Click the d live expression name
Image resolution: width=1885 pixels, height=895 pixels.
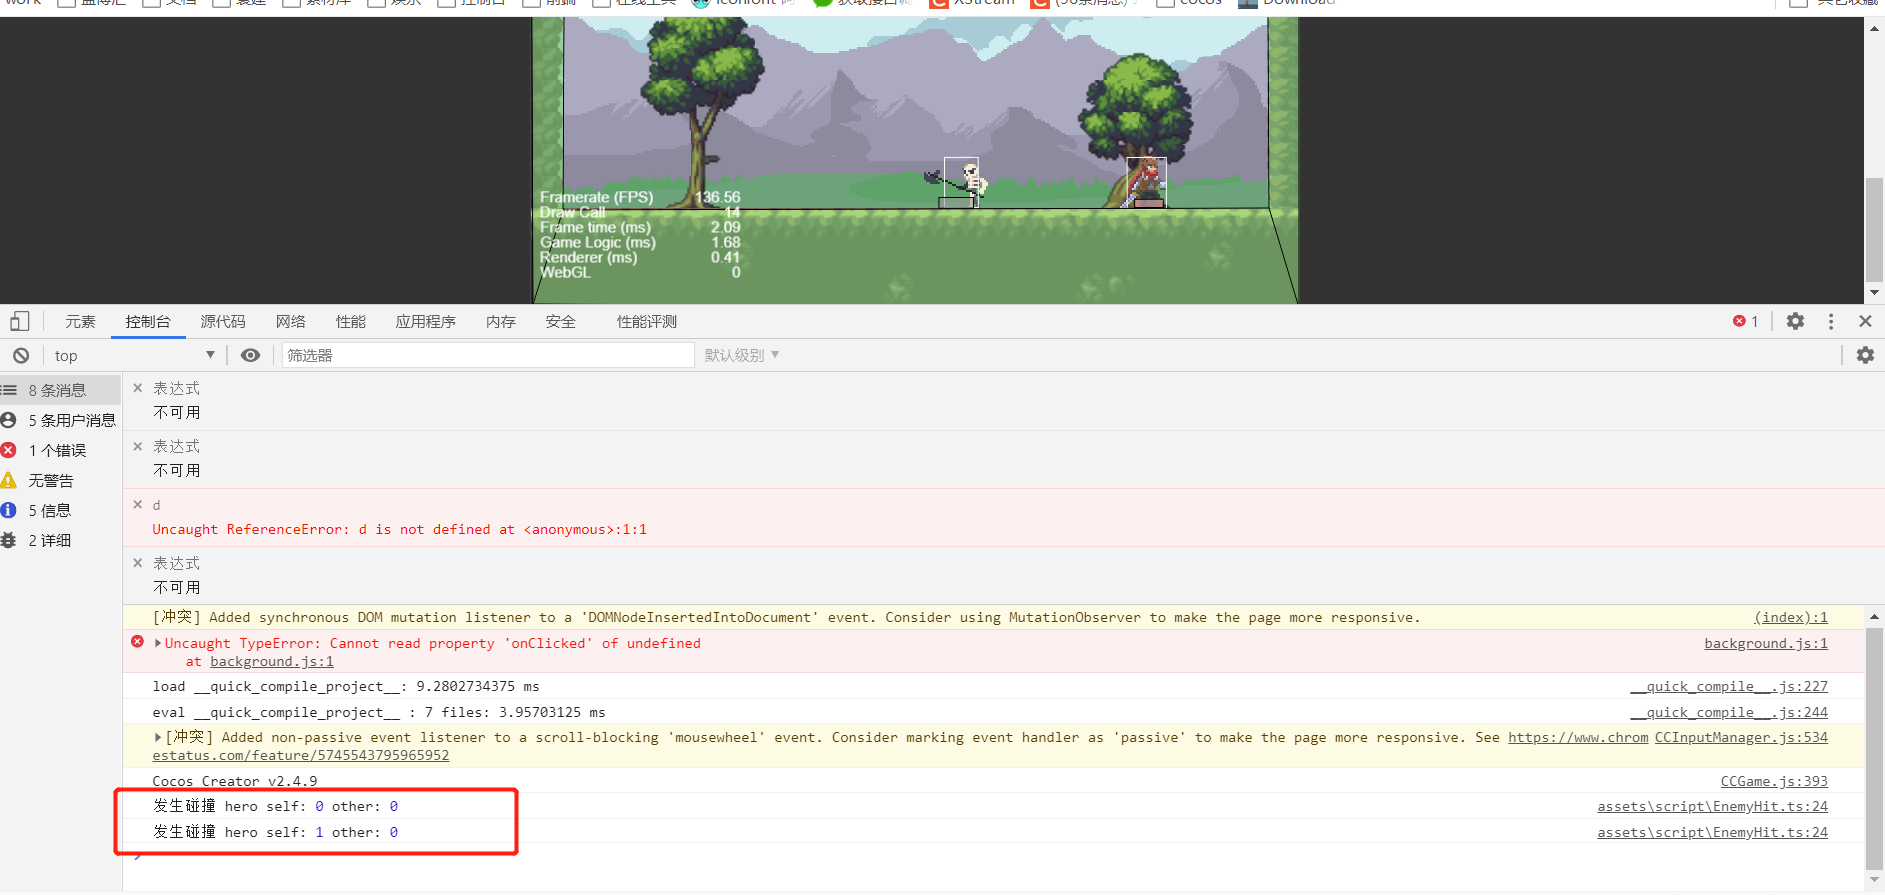[x=156, y=505]
